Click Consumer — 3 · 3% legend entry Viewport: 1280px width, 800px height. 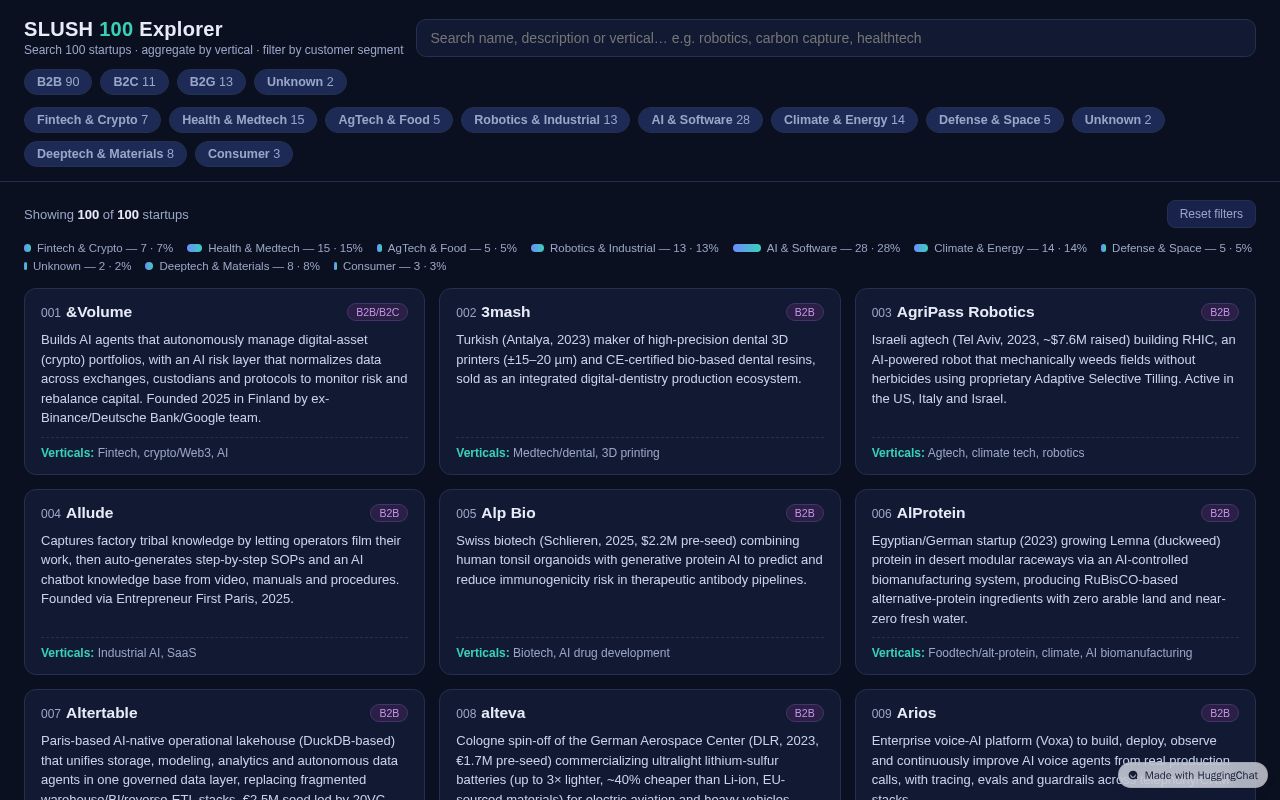(390, 266)
